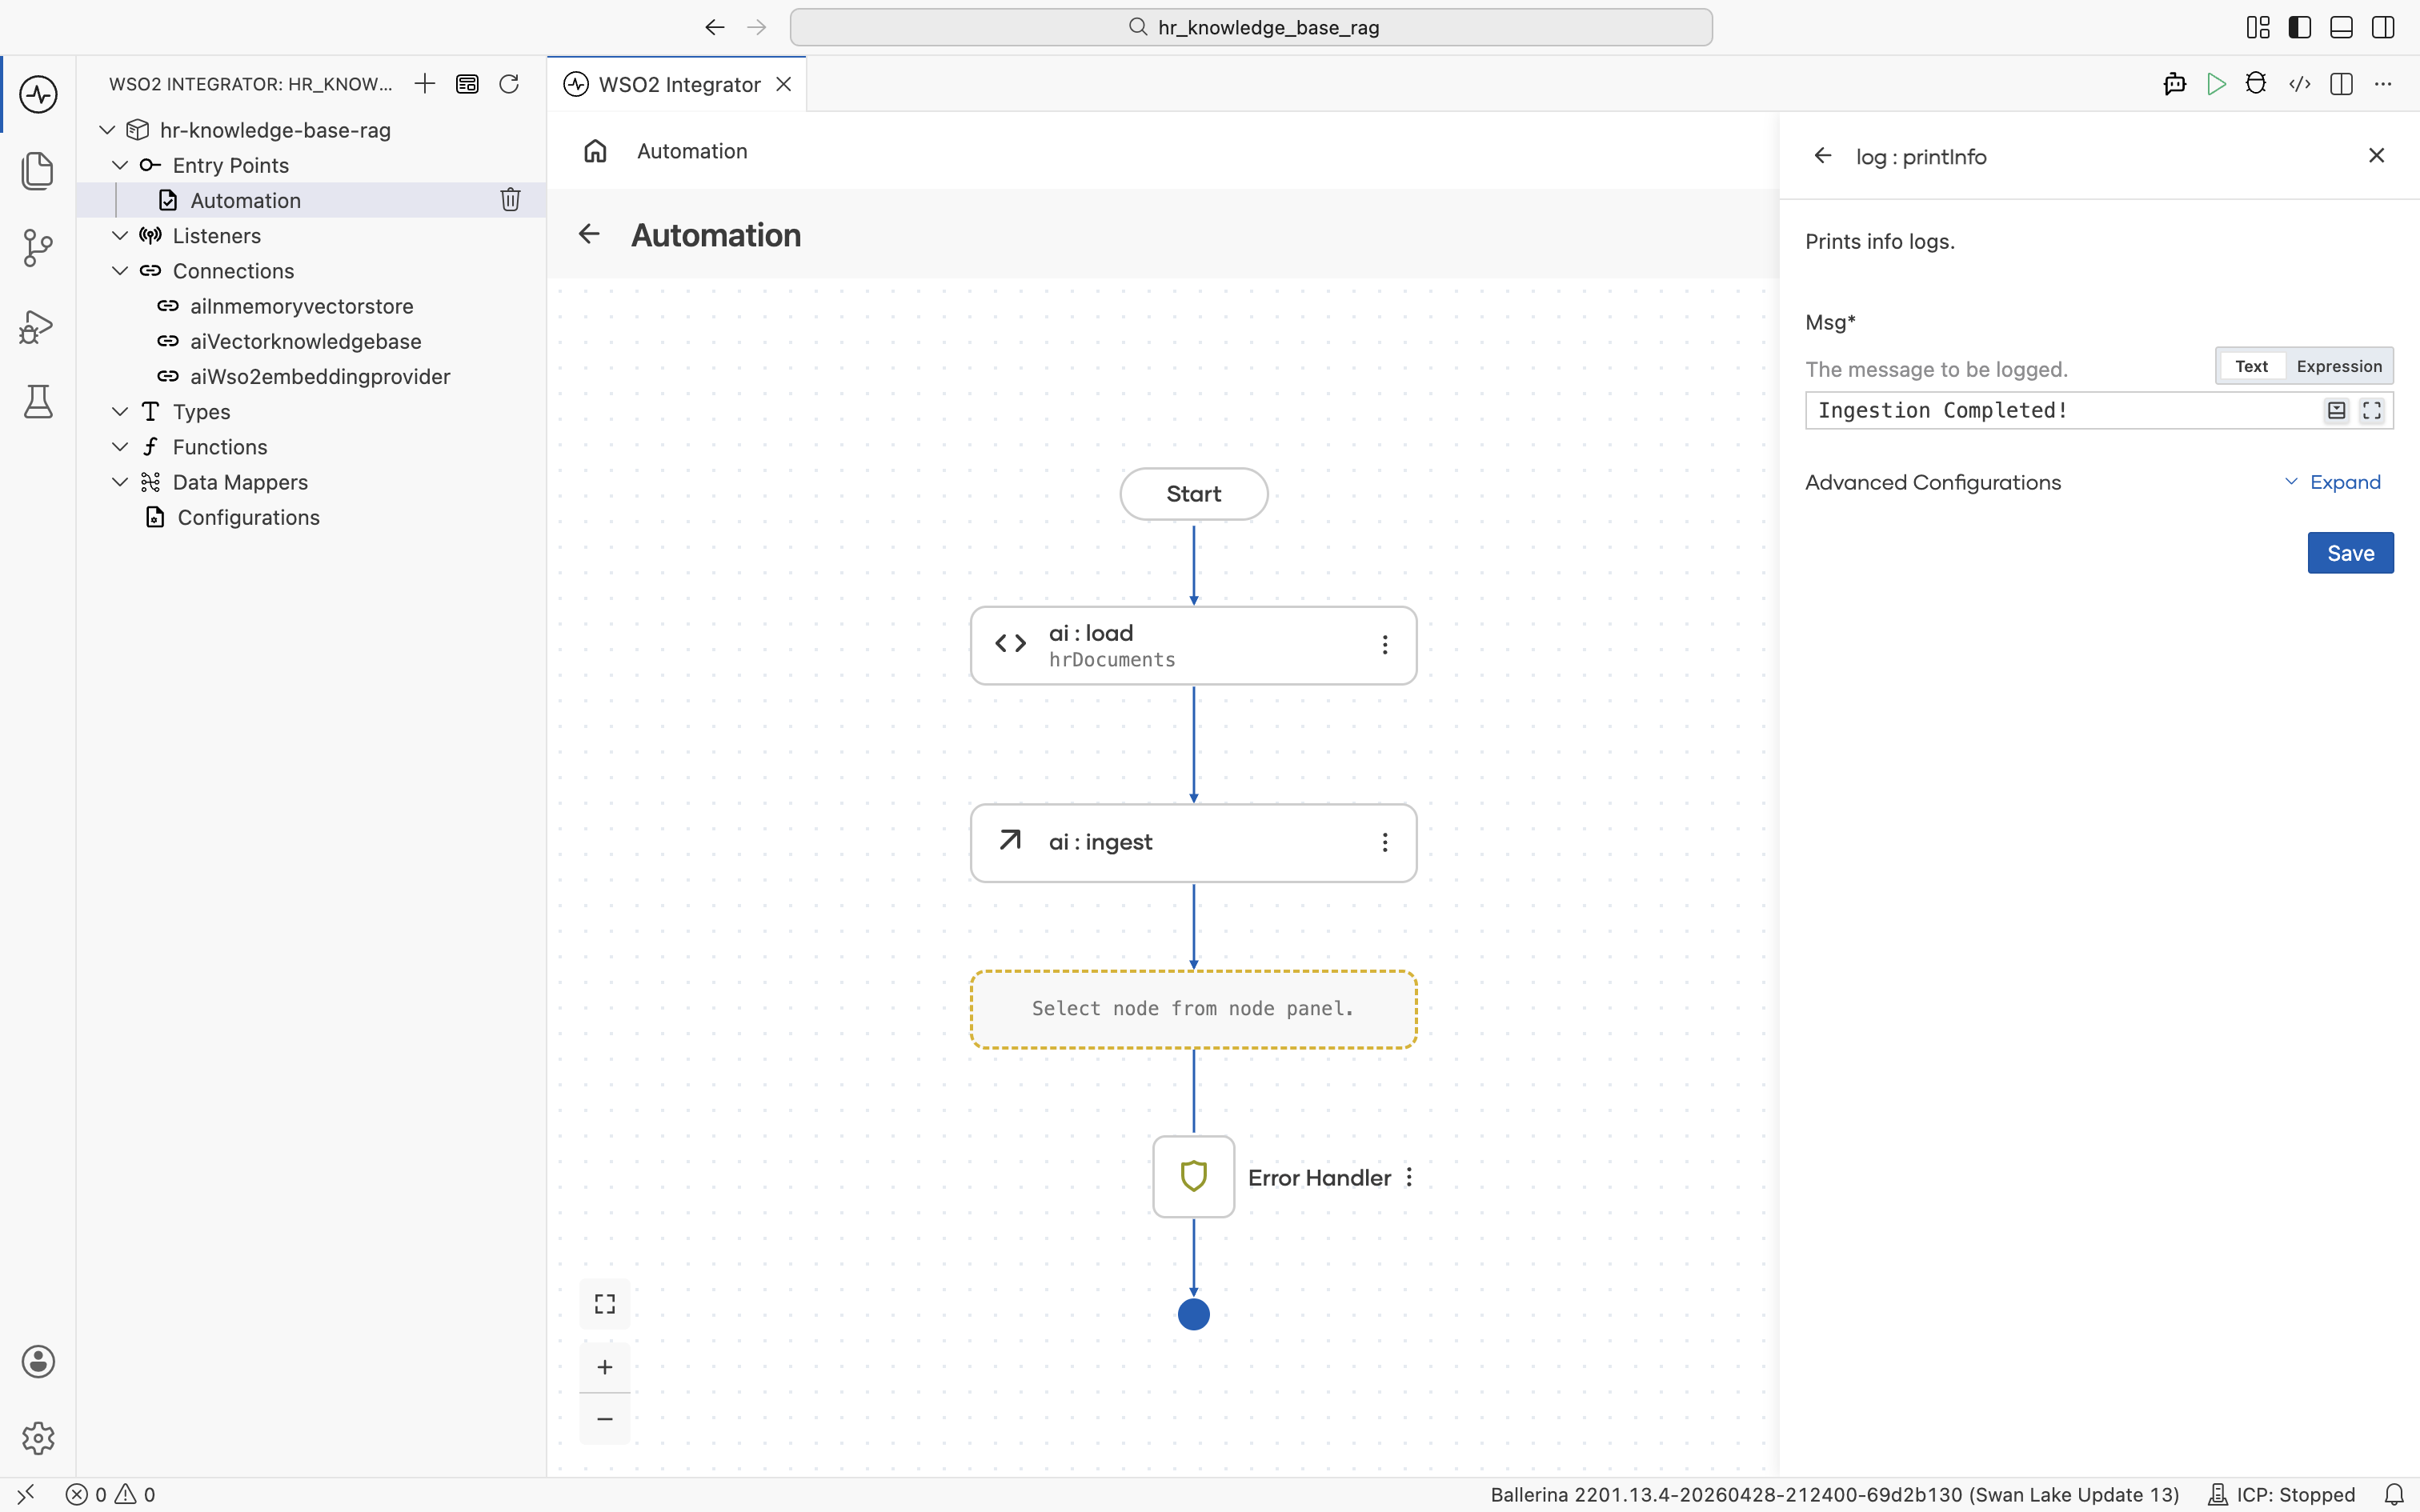The height and width of the screenshot is (1512, 2420).
Task: Open the editor More Actions menu
Action: pyautogui.click(x=2383, y=84)
